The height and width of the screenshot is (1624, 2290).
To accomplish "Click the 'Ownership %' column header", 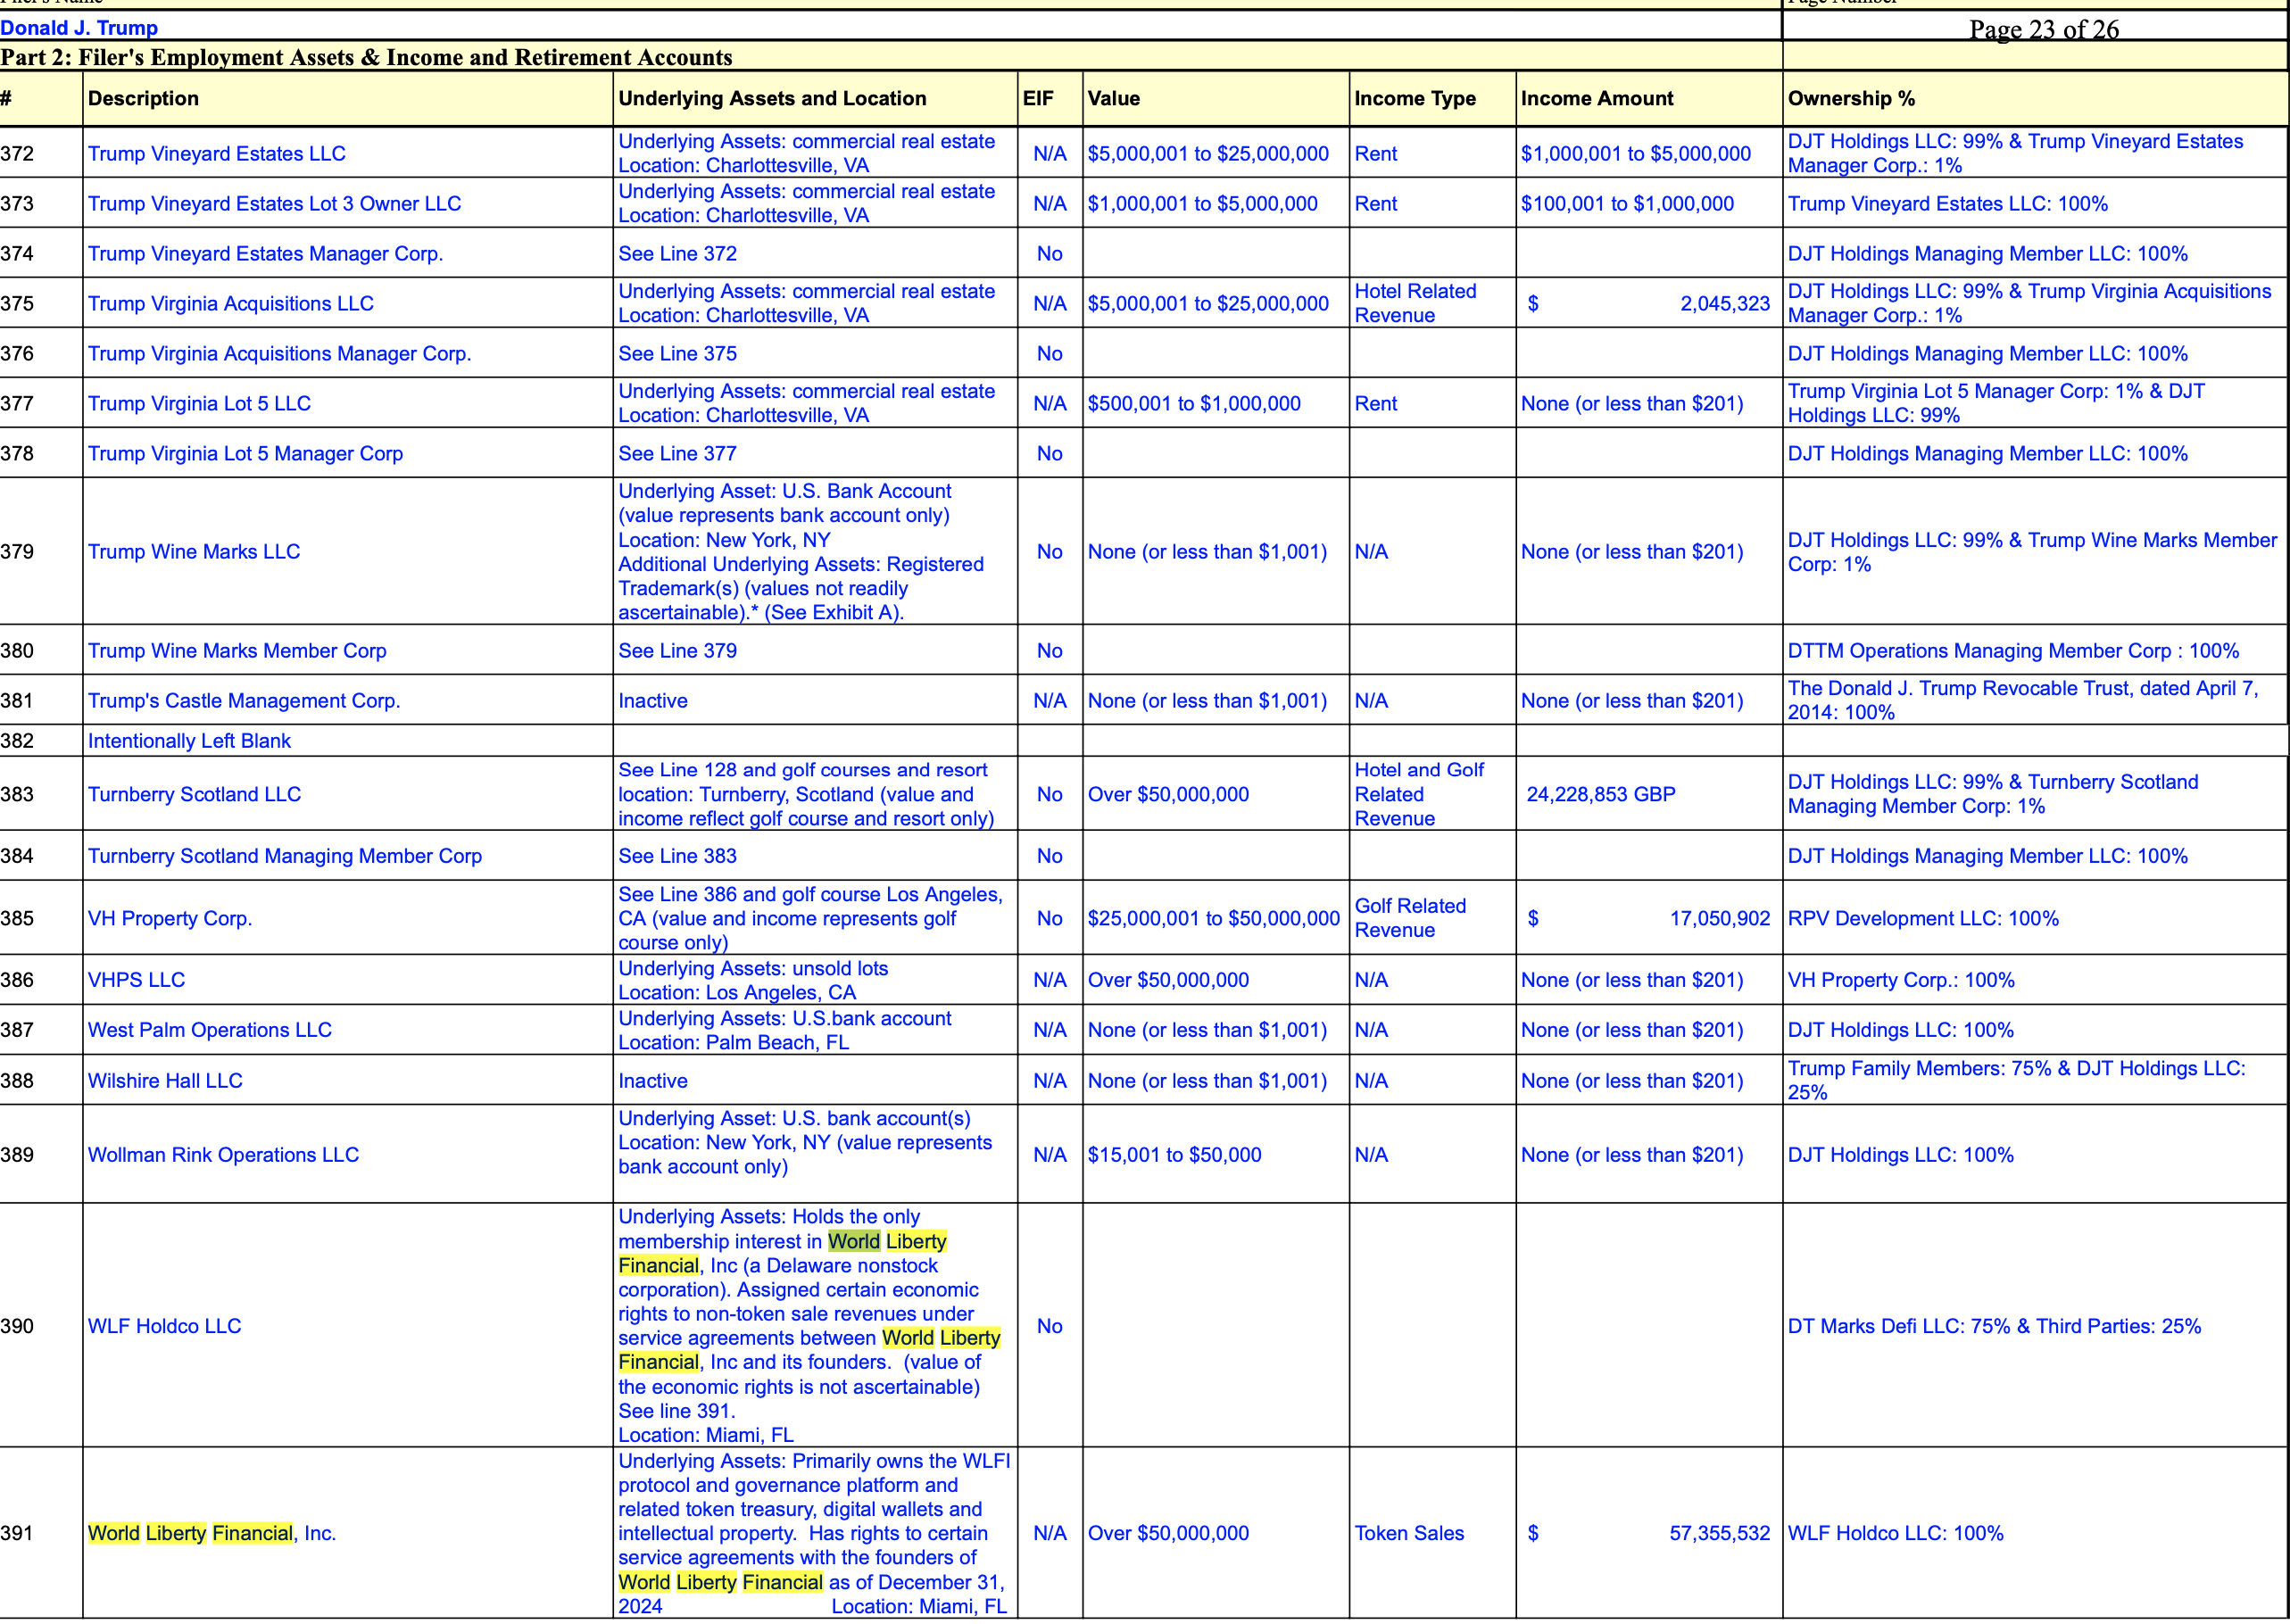I will coord(1850,98).
